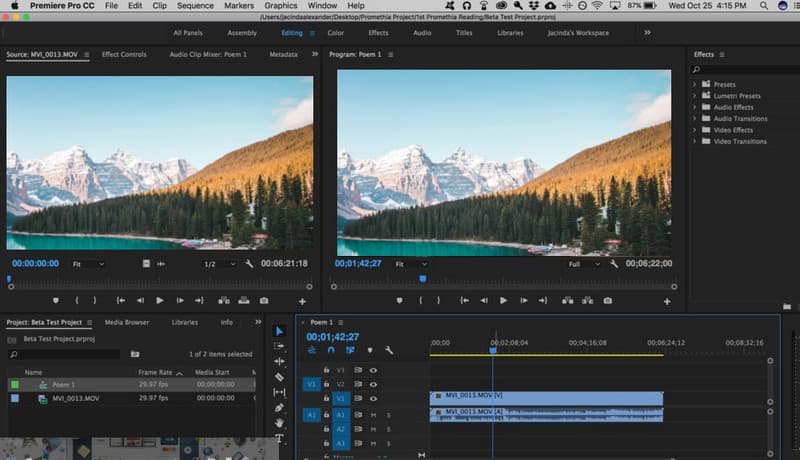Open Source monitor Fit zoom dropdown

[x=88, y=264]
